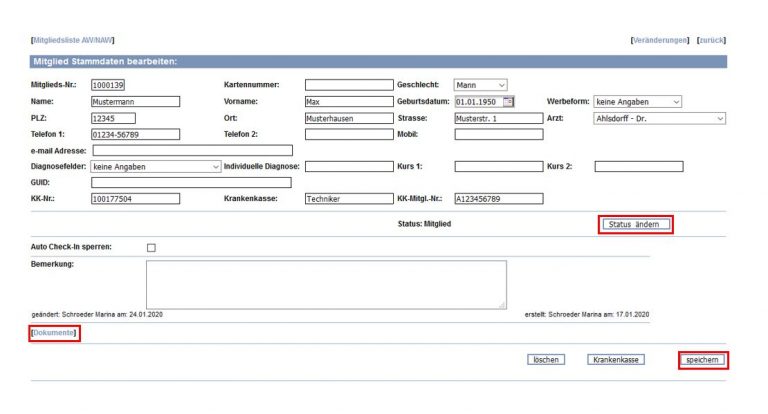Open the Werbeform dropdown
The image size is (768, 414).
pyautogui.click(x=637, y=101)
